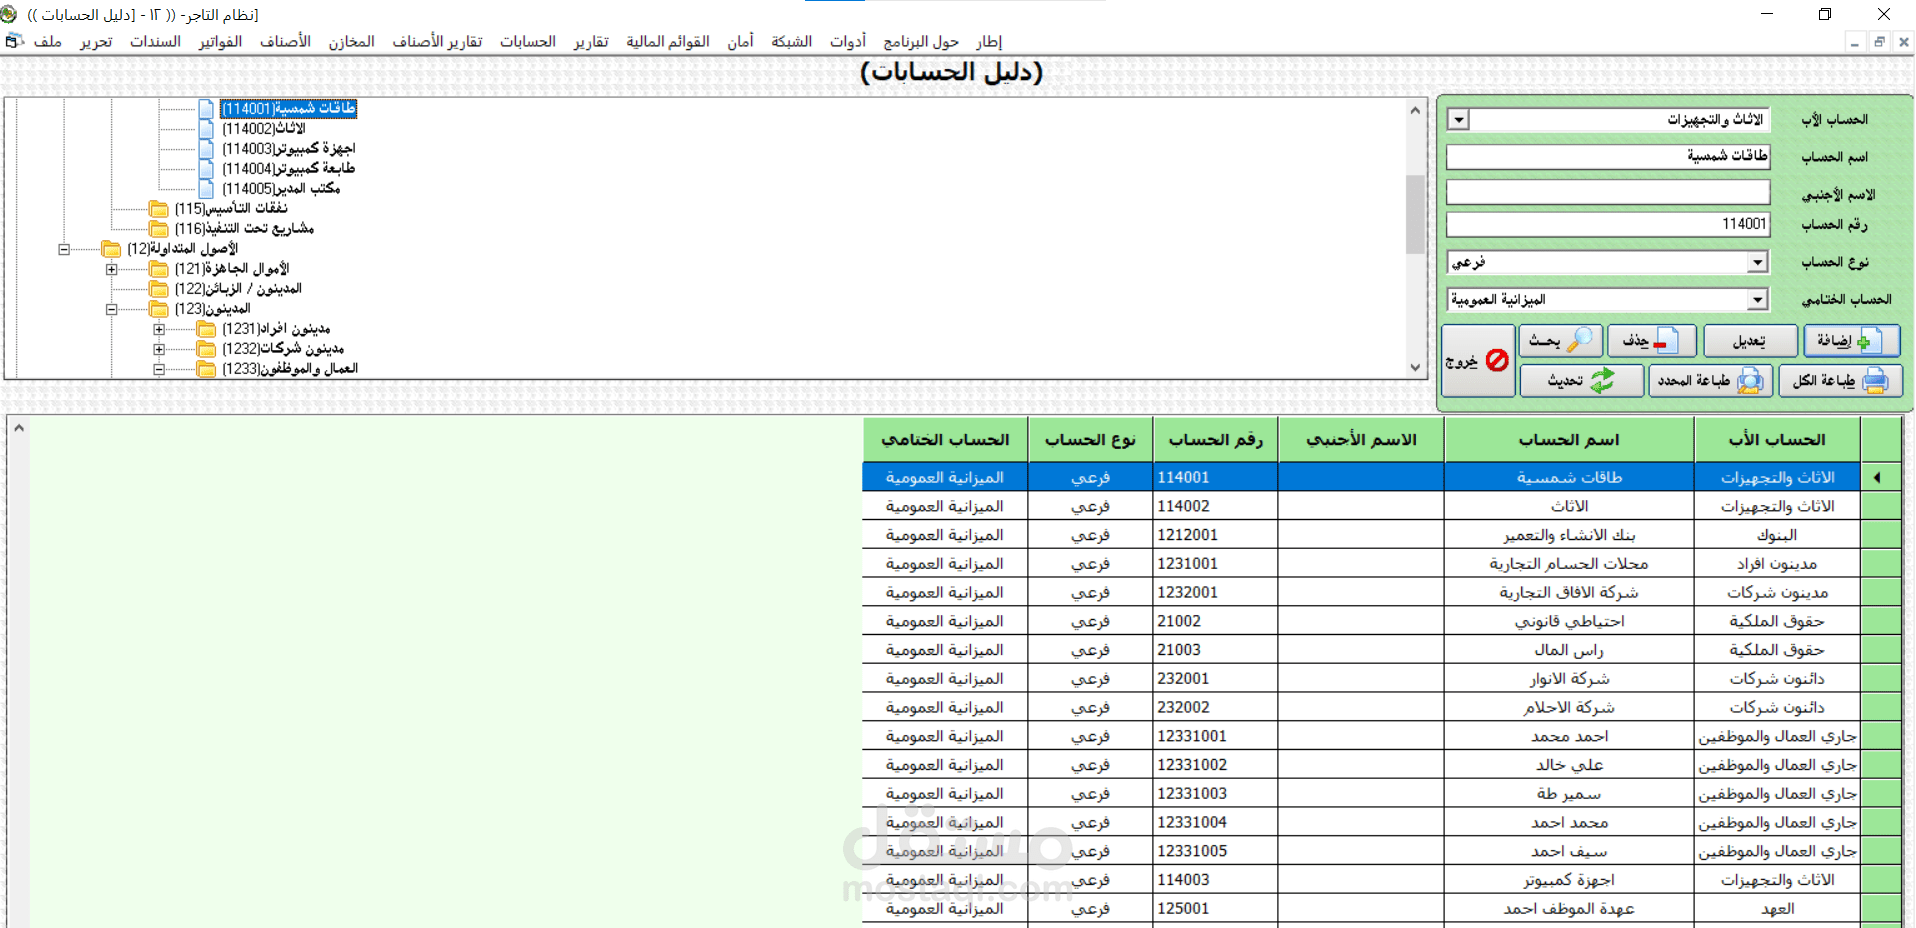Viewport: 1916px width, 928px height.
Task: Click the row selector arrow of row 114001
Action: (1881, 478)
